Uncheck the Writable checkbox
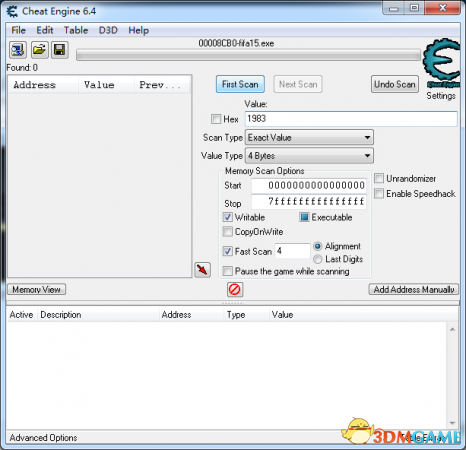 click(228, 217)
